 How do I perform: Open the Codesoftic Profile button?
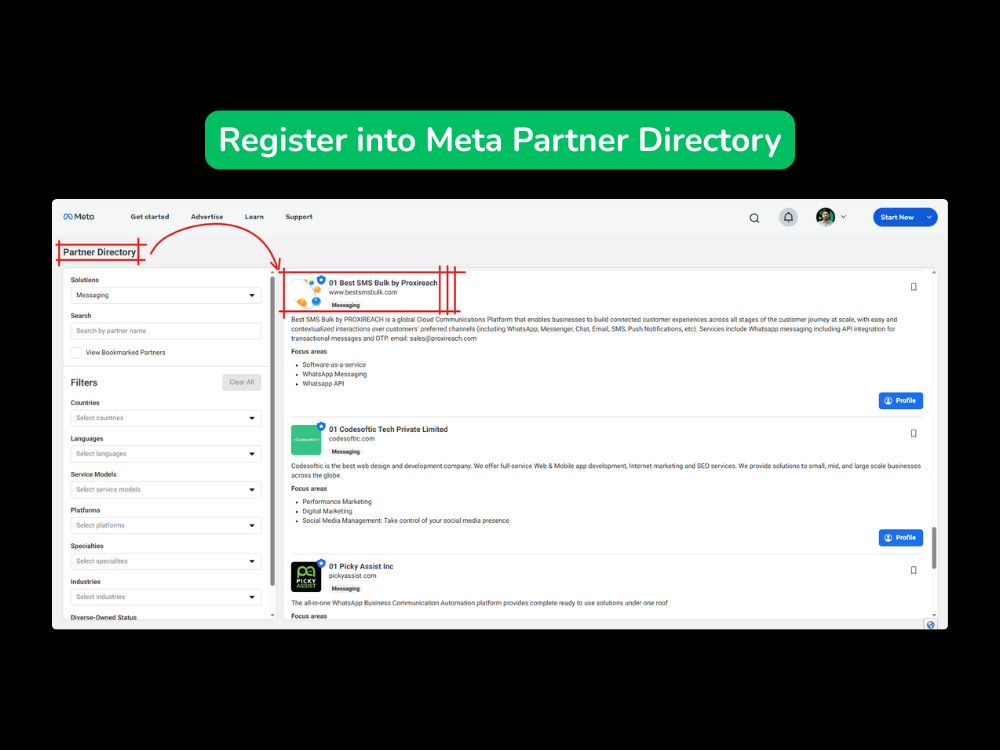901,538
